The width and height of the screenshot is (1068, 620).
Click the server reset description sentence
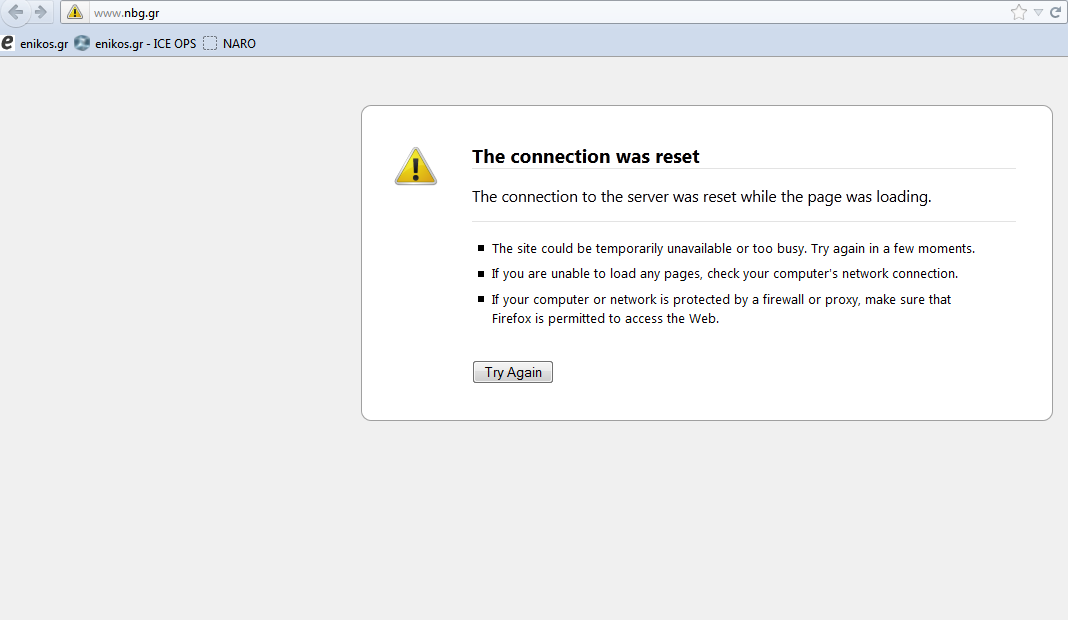tap(701, 197)
